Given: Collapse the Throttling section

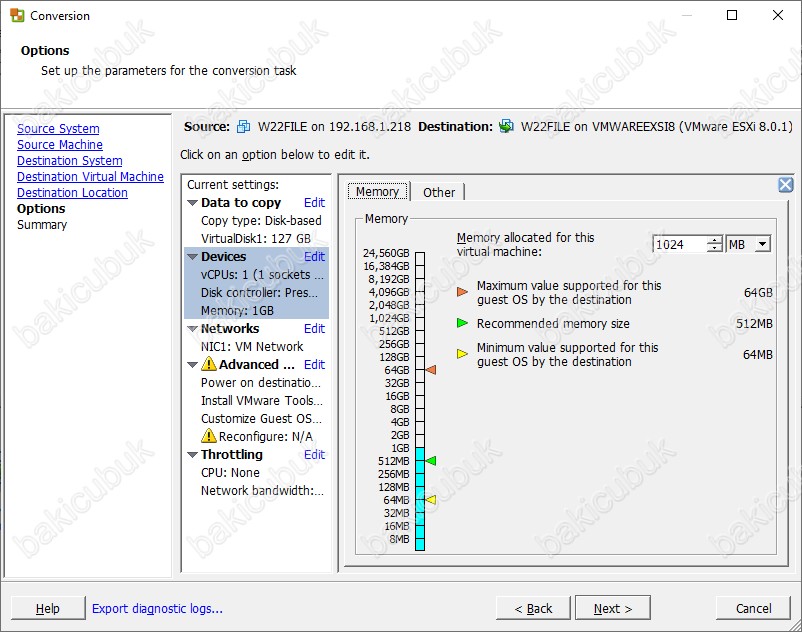Looking at the screenshot, I should pyautogui.click(x=192, y=455).
